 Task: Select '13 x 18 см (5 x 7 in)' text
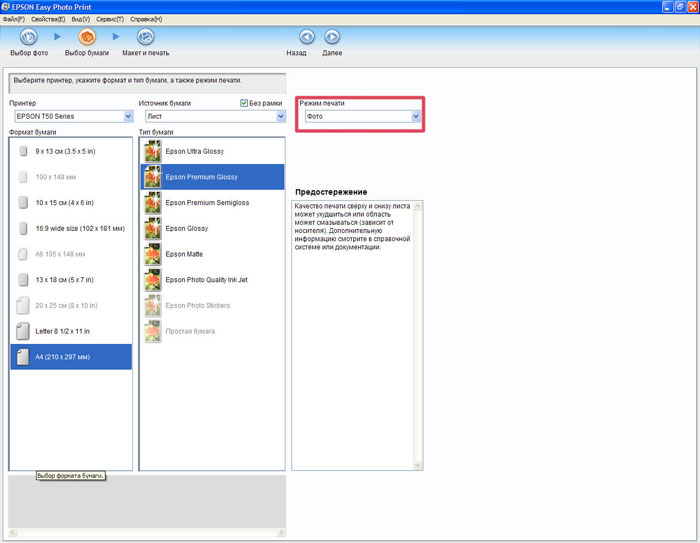pos(65,280)
